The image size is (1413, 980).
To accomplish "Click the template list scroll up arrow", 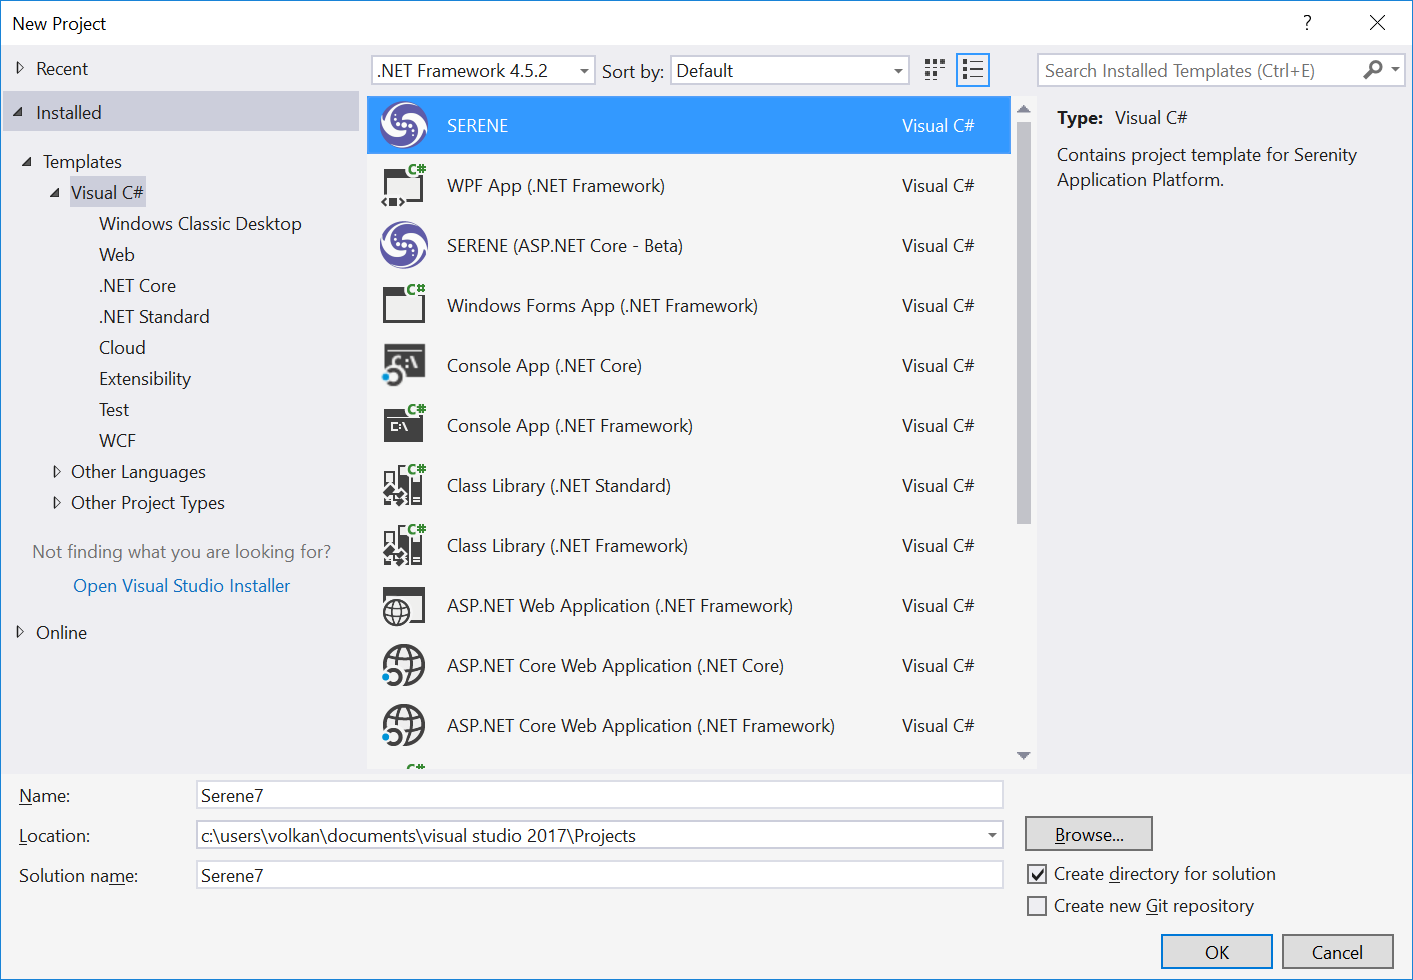I will click(1024, 109).
